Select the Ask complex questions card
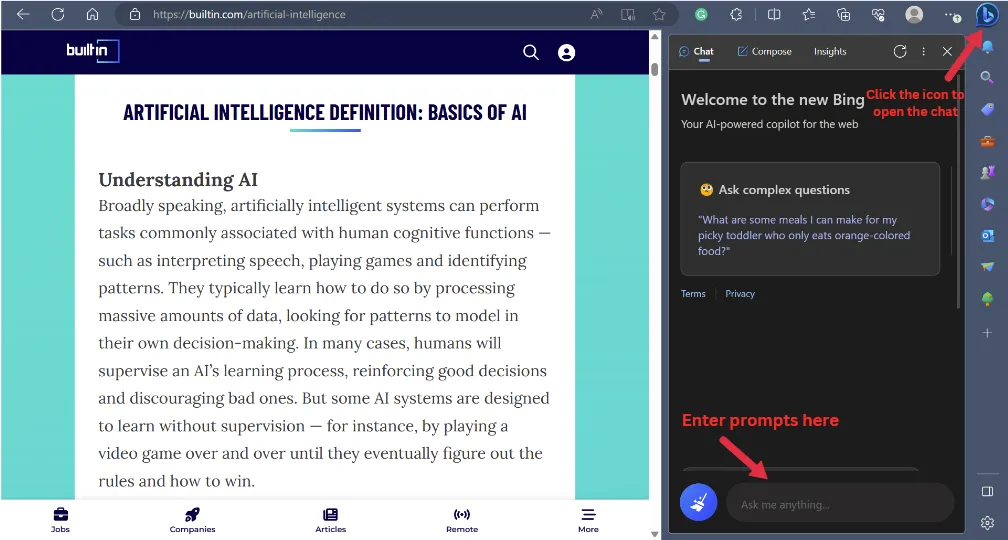 (x=810, y=219)
